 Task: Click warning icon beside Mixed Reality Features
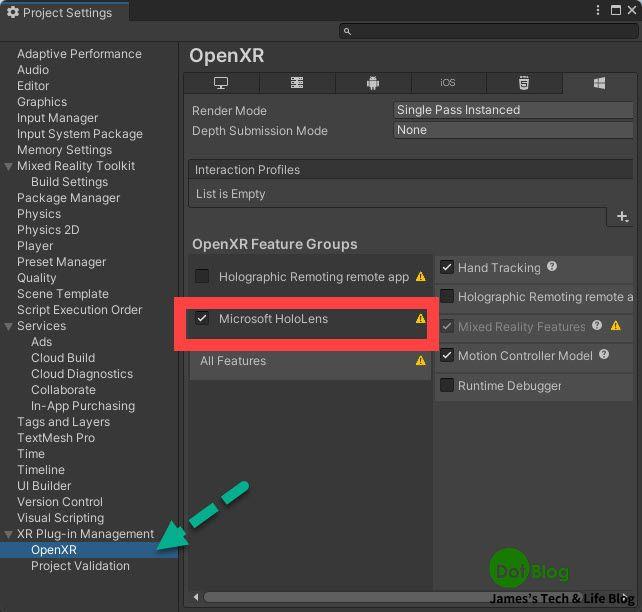pyautogui.click(x=615, y=326)
